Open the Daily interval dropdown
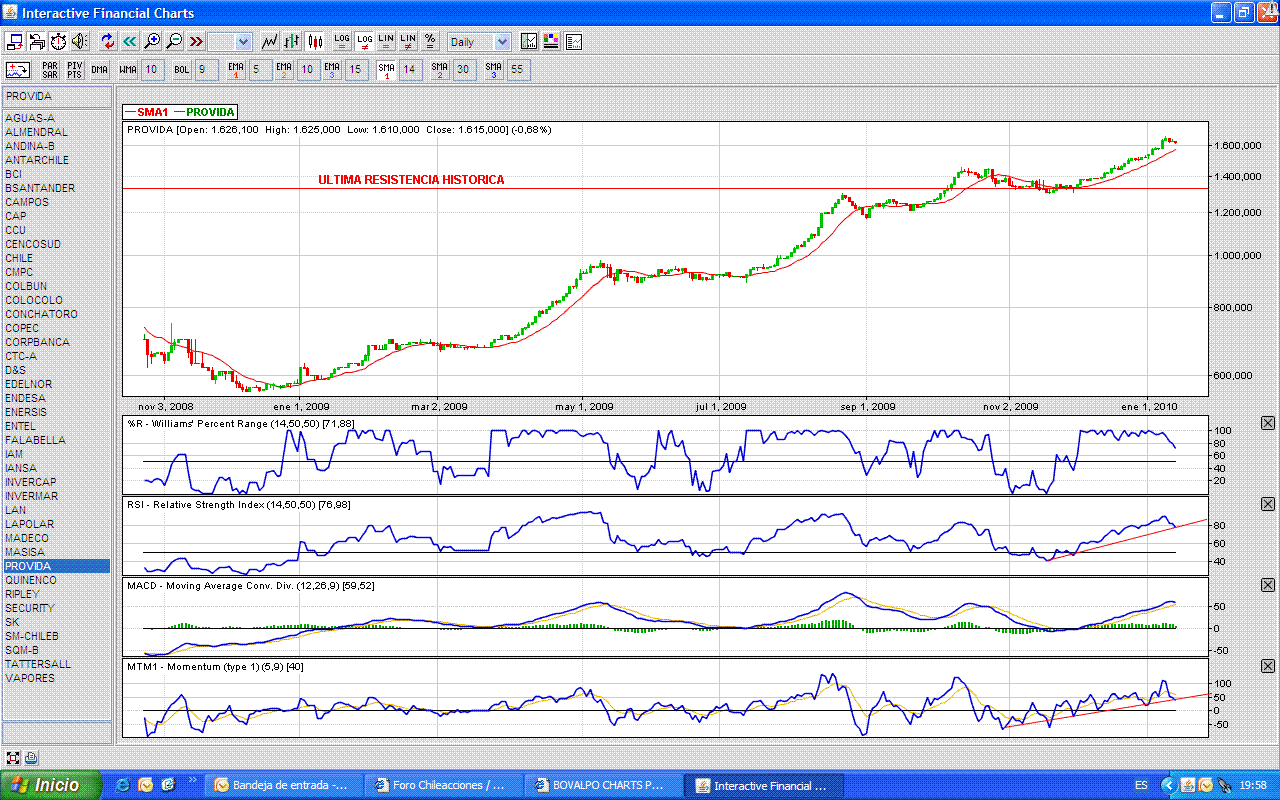1280x800 pixels. (479, 42)
